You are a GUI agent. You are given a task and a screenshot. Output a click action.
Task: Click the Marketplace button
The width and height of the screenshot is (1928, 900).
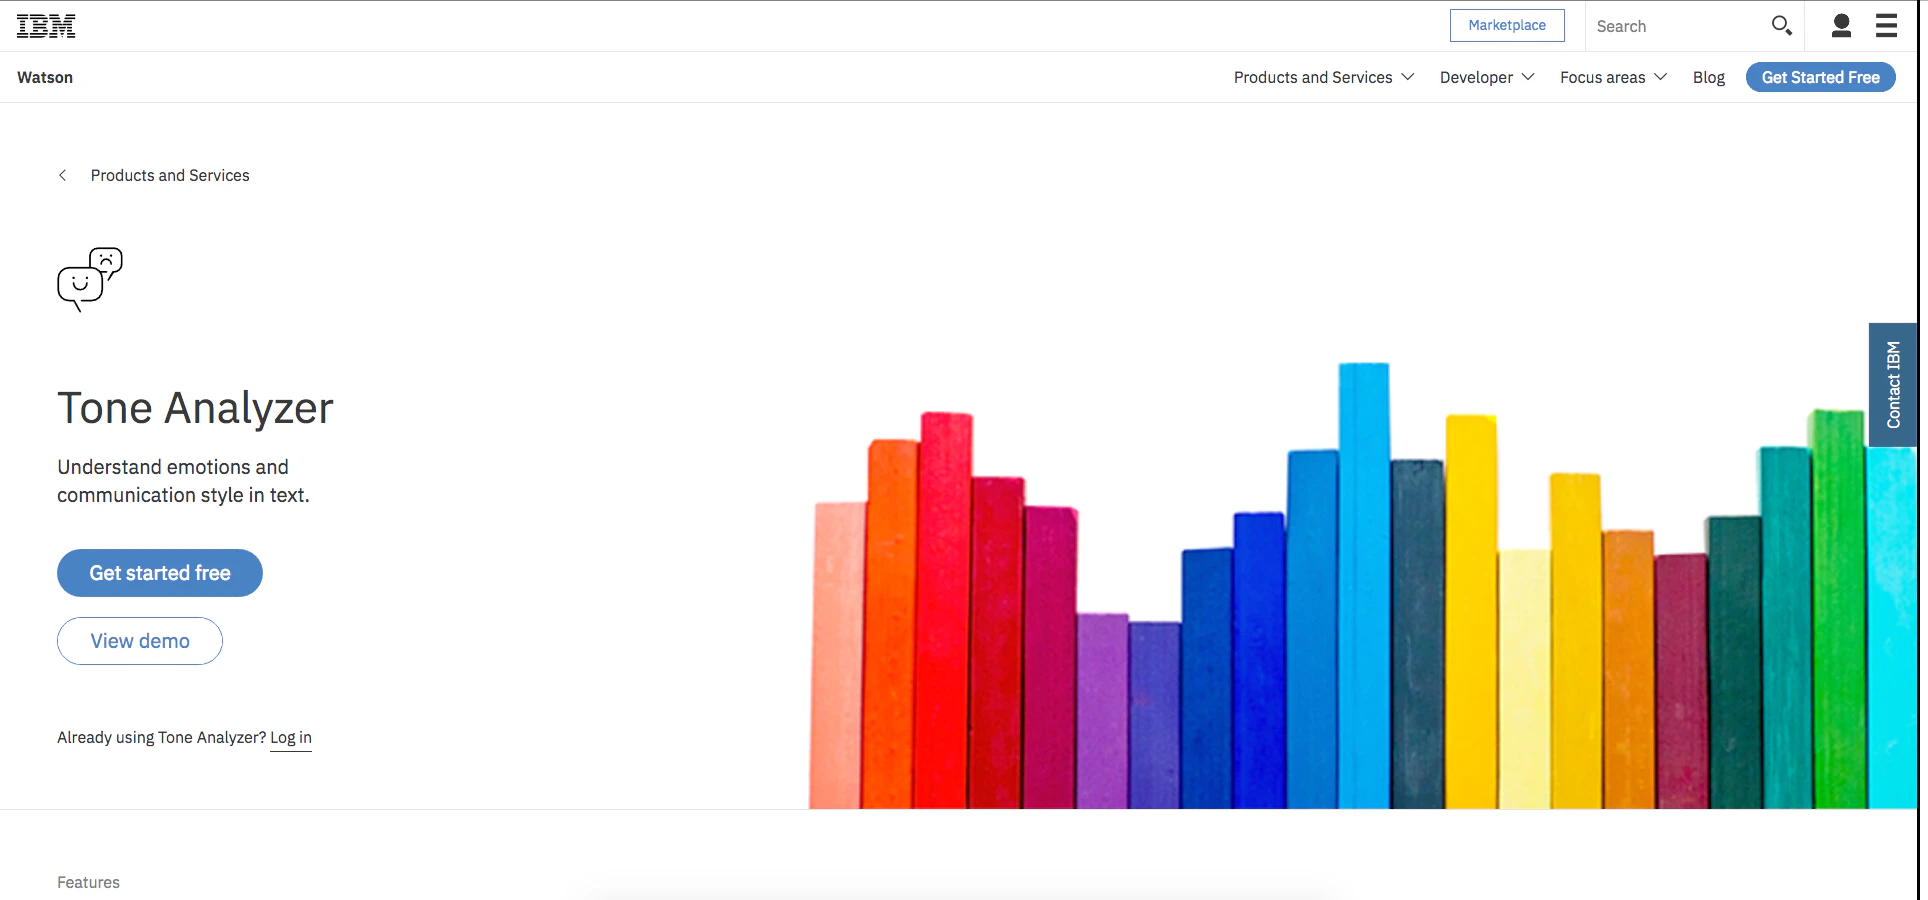click(1507, 25)
